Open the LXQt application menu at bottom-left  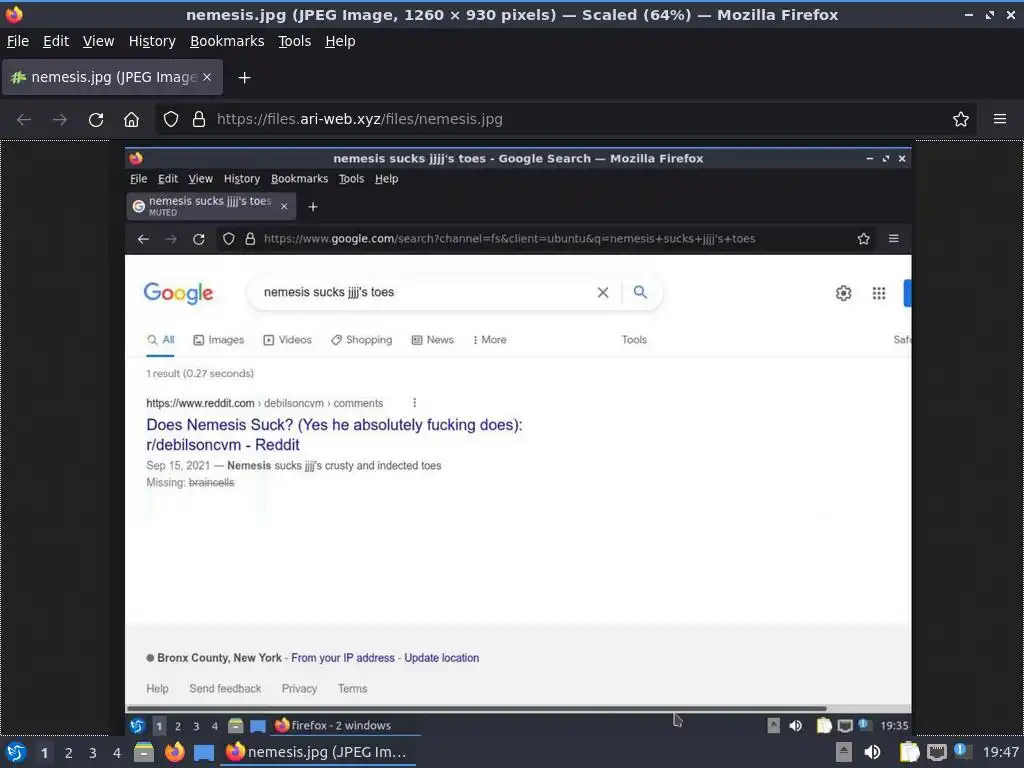16,752
